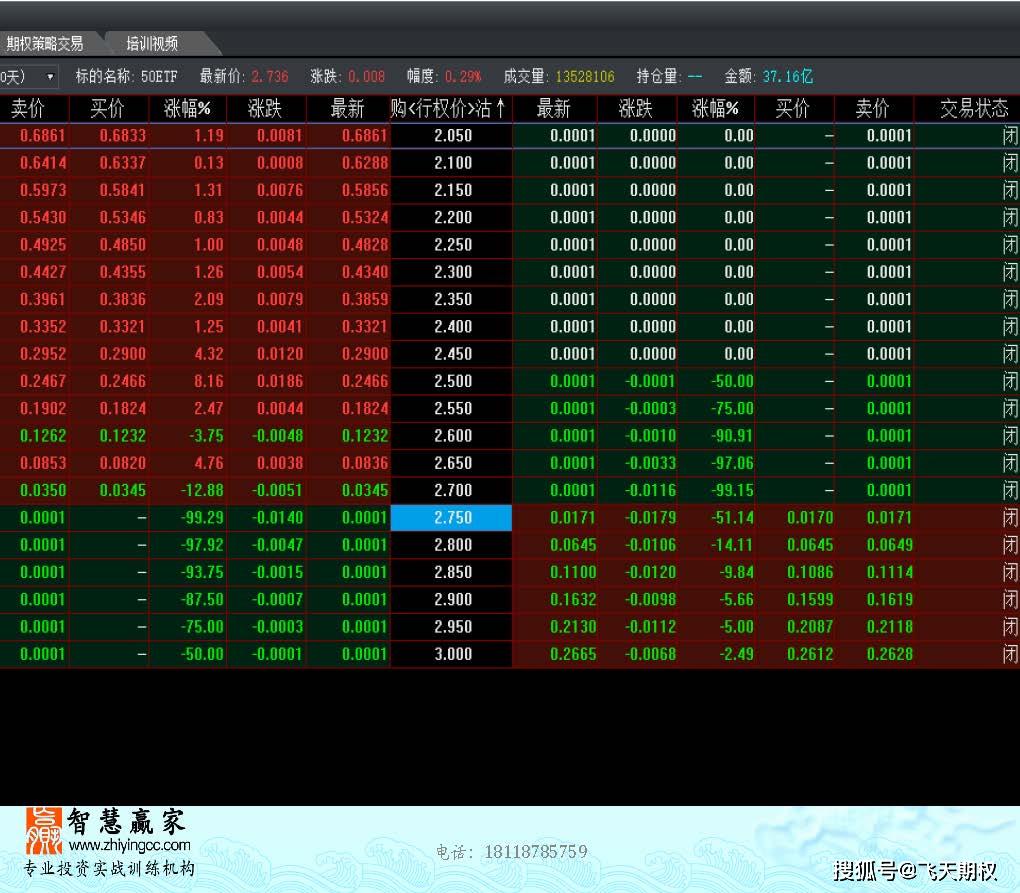The width and height of the screenshot is (1020, 893).
Task: Select the 2.050 strike price row
Action: [453, 136]
